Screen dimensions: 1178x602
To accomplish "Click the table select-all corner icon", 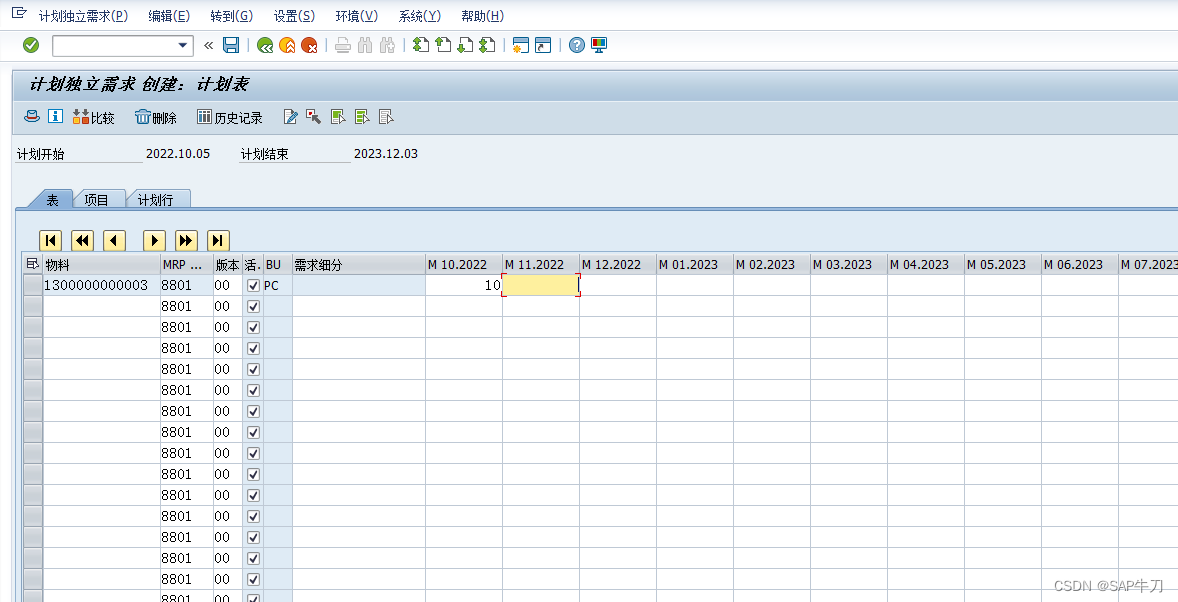I will (32, 264).
